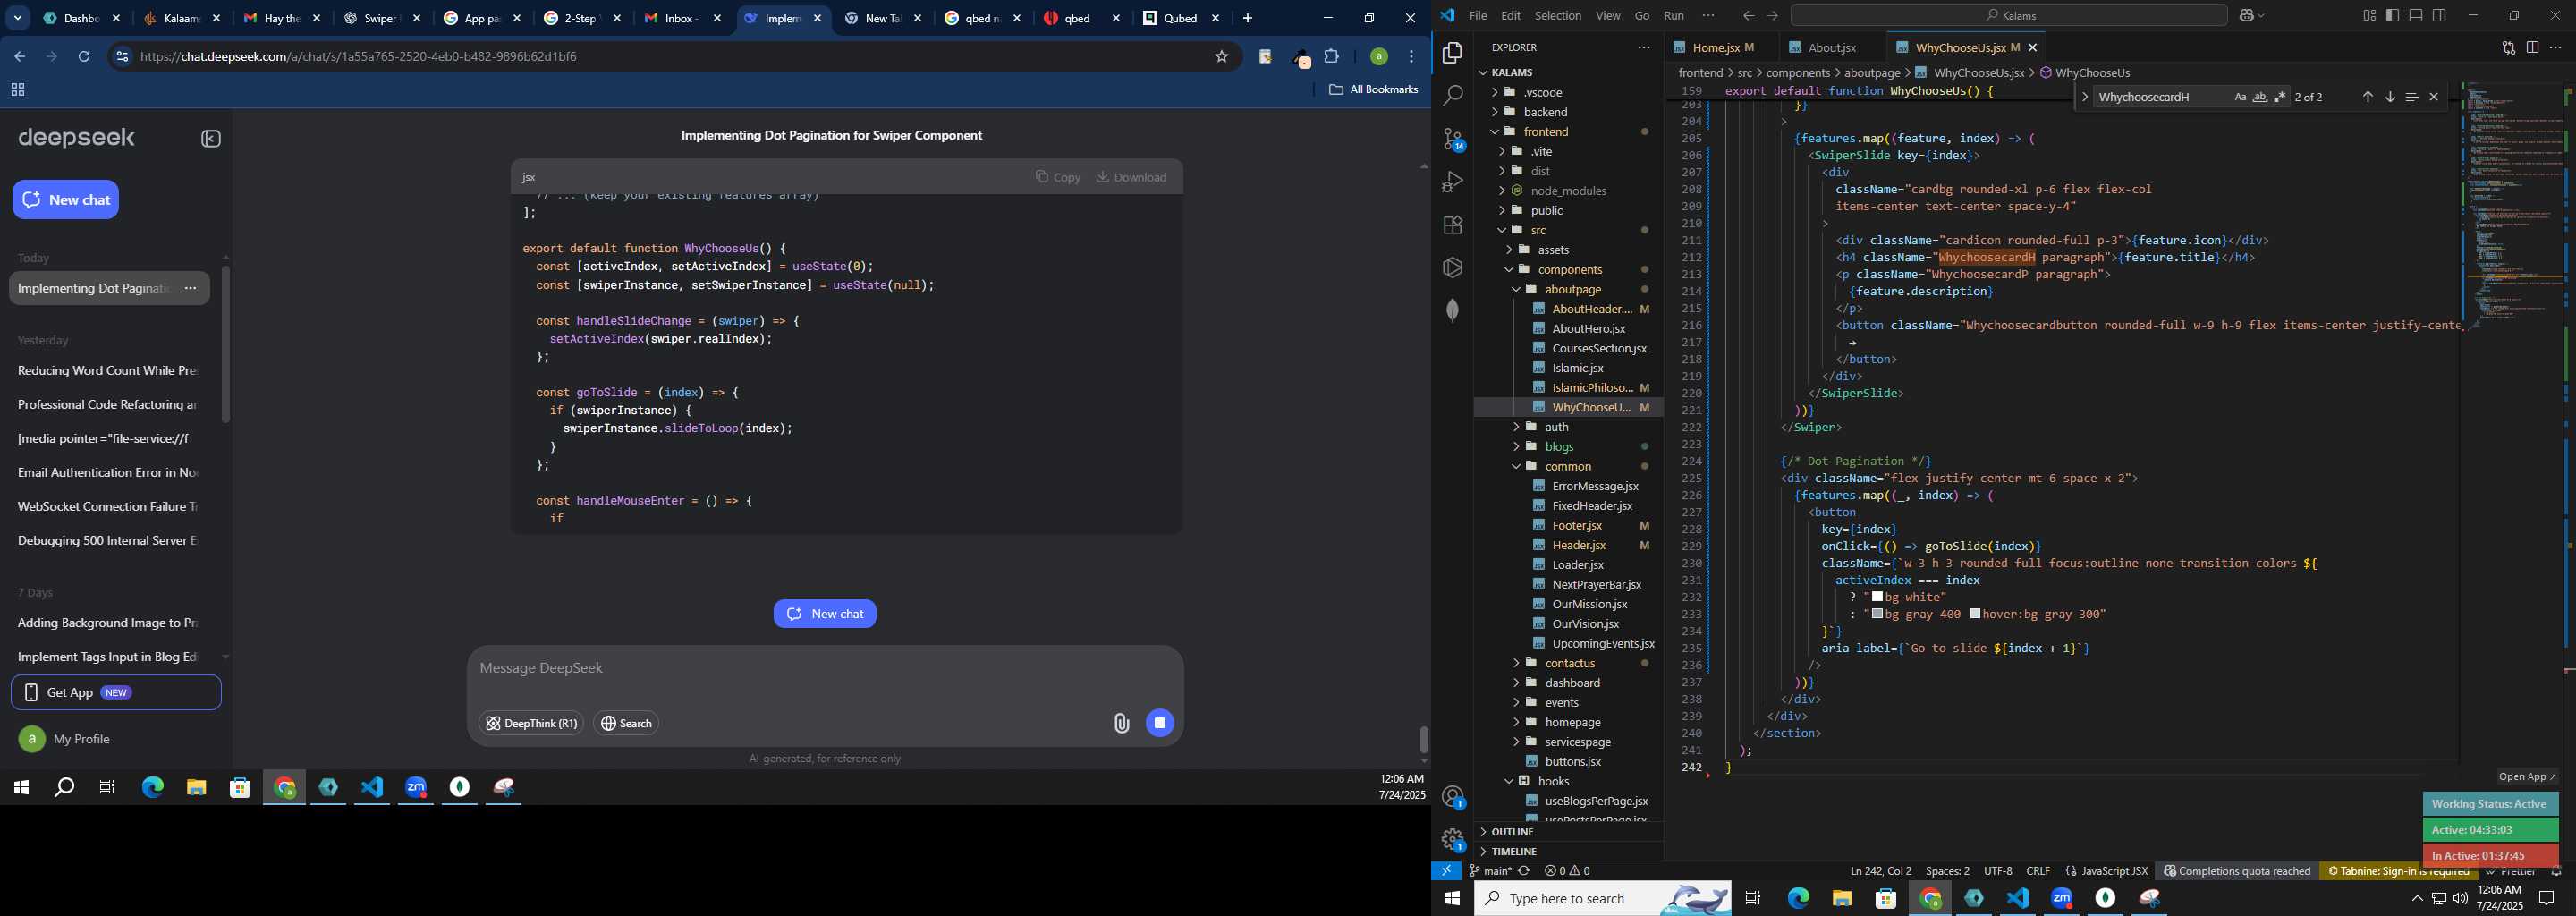Click Open Changes icon in editor toolbar

(x=2508, y=48)
